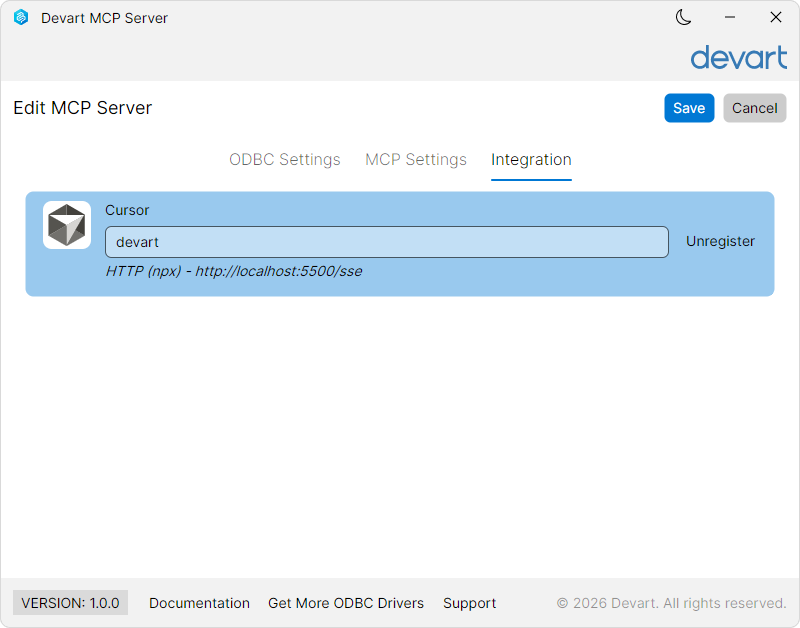Open the Support link
The height and width of the screenshot is (628, 800).
click(469, 603)
